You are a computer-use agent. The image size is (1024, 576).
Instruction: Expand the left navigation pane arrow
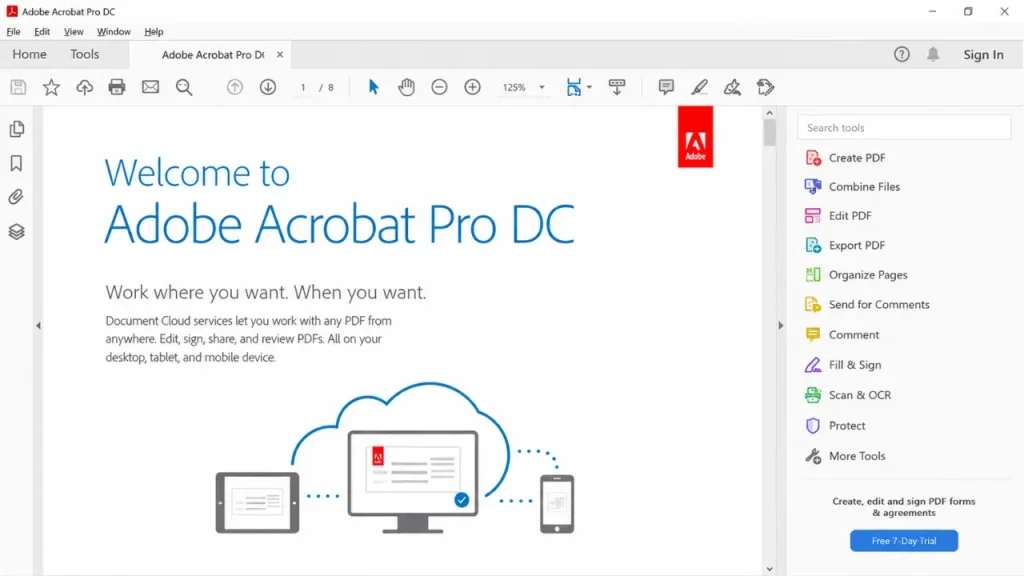tap(38, 325)
